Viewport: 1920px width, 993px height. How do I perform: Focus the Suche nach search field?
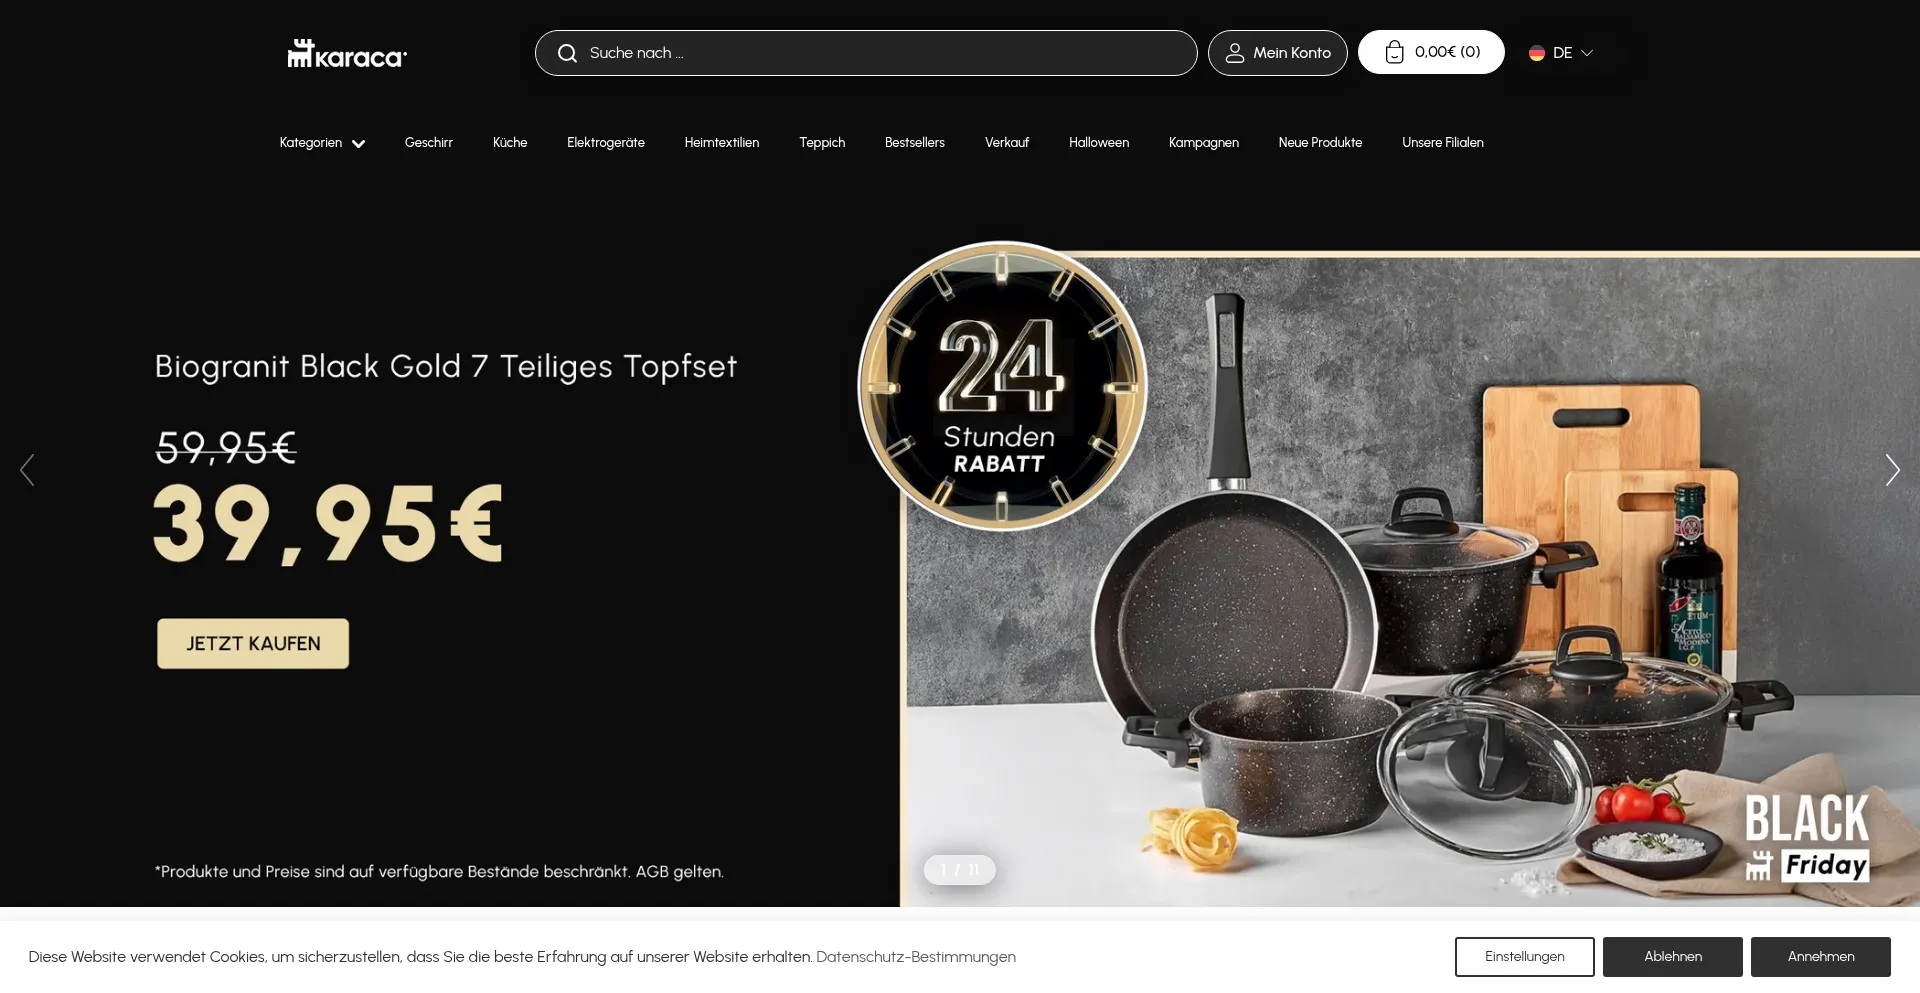click(x=866, y=53)
